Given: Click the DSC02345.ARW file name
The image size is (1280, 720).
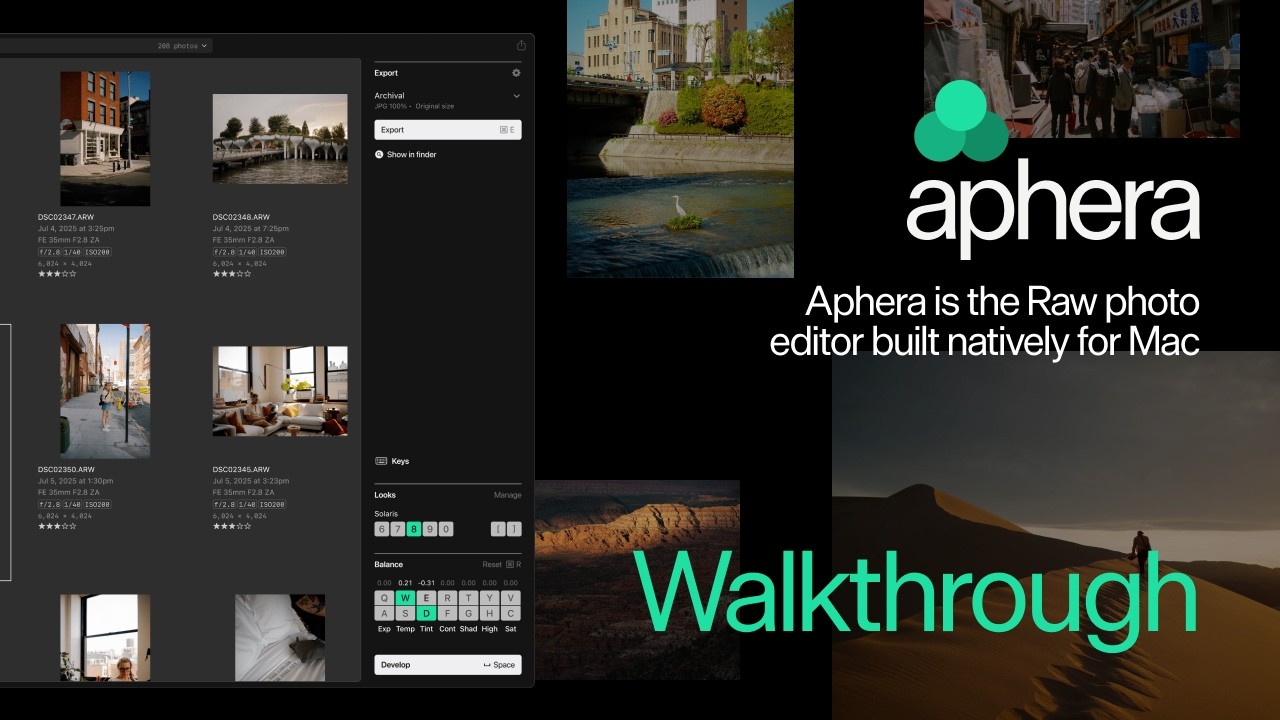Looking at the screenshot, I should pyautogui.click(x=241, y=469).
